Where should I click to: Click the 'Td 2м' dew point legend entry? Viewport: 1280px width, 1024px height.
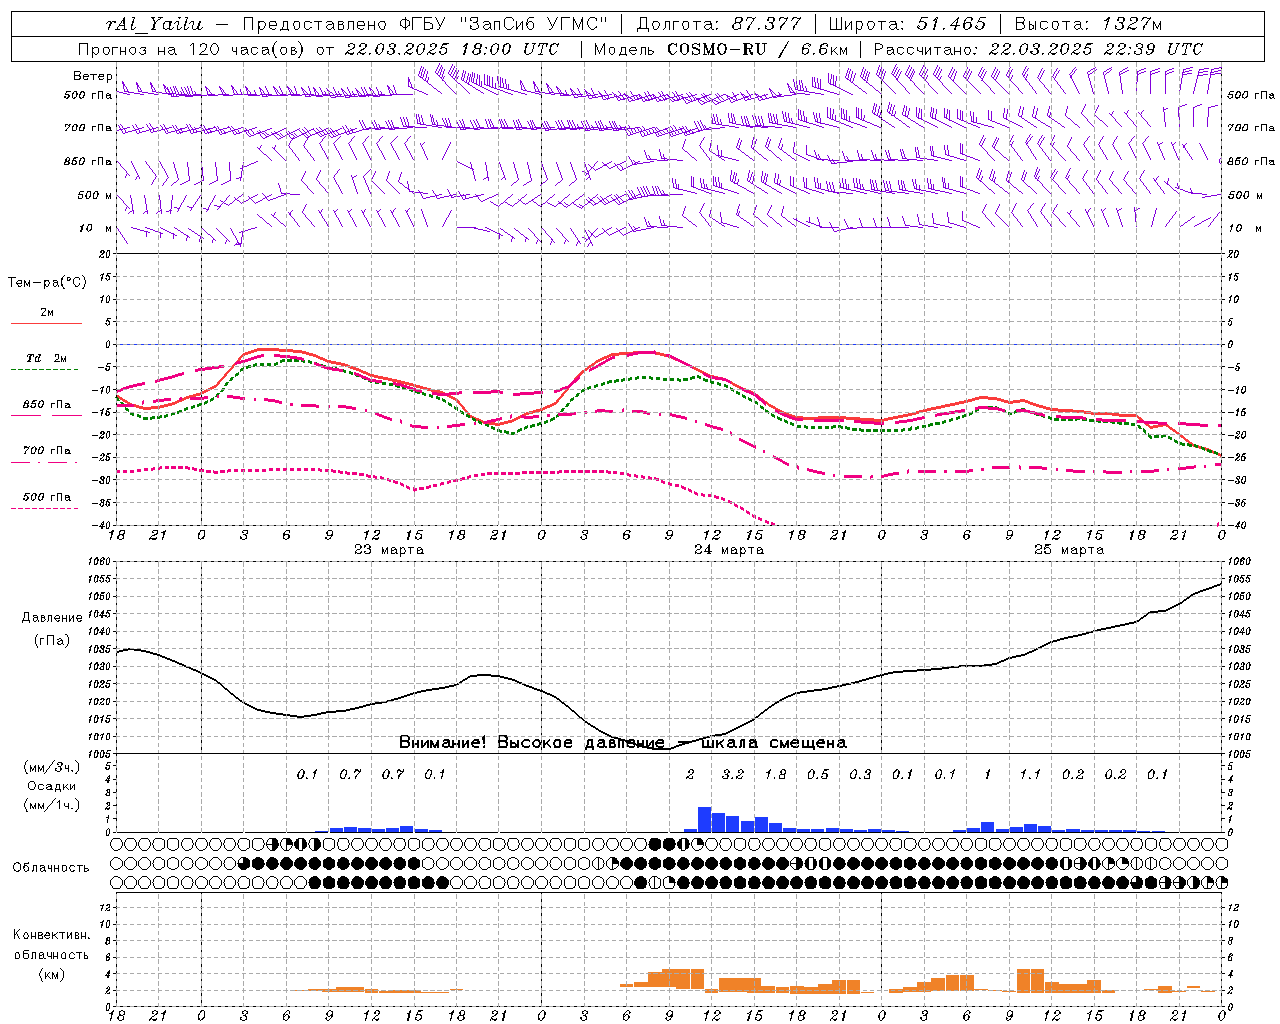pos(46,358)
